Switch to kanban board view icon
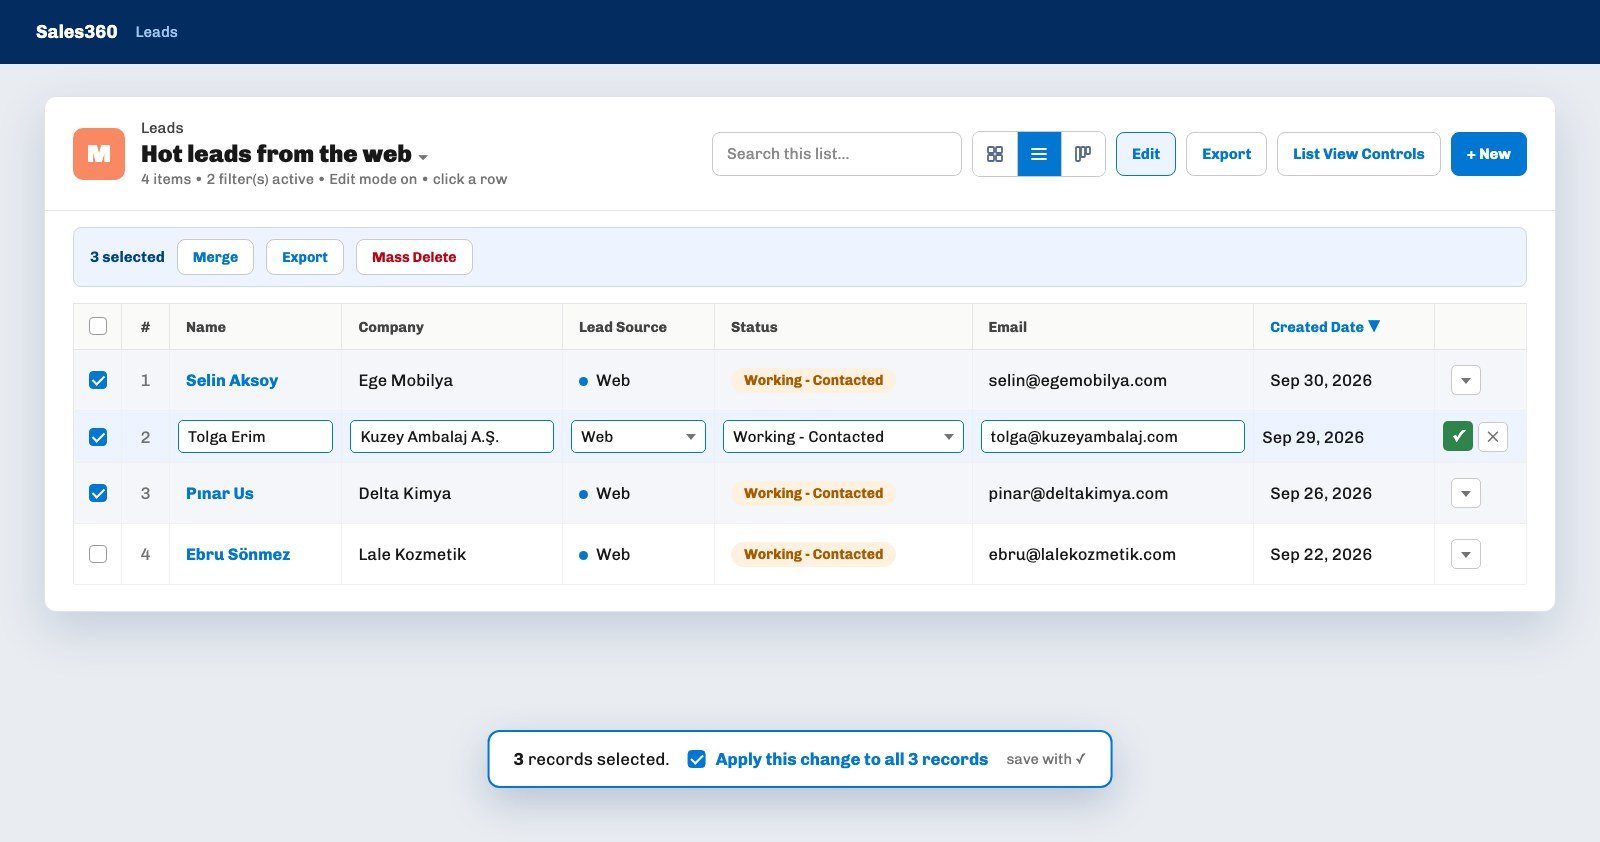 (x=1083, y=154)
